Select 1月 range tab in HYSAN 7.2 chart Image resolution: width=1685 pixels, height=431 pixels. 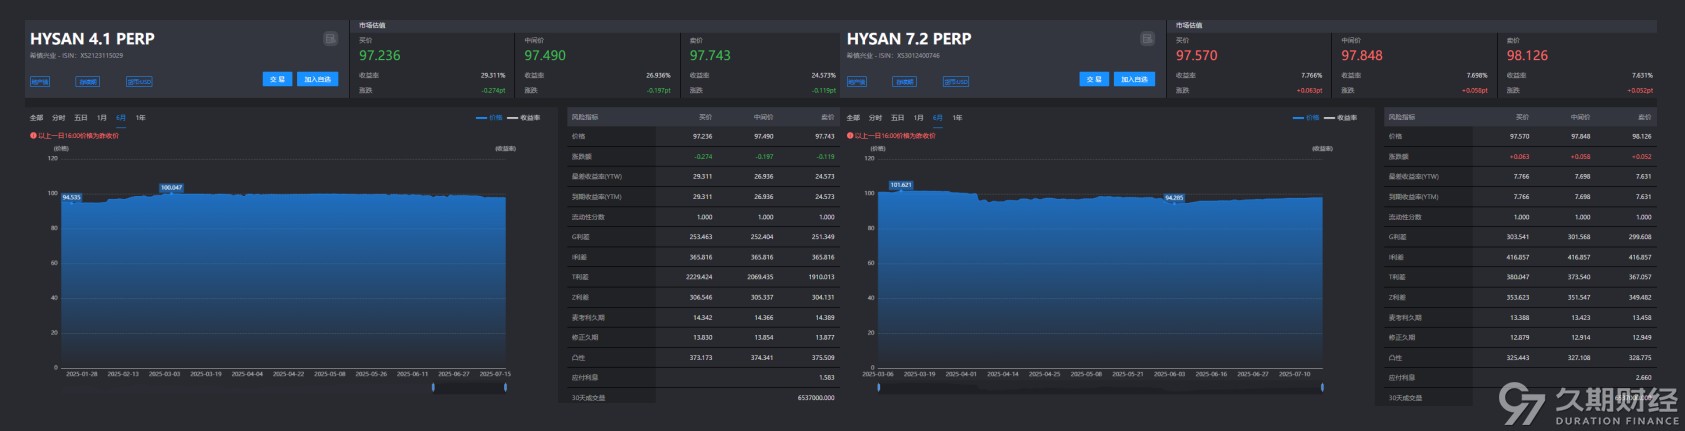[x=918, y=118]
